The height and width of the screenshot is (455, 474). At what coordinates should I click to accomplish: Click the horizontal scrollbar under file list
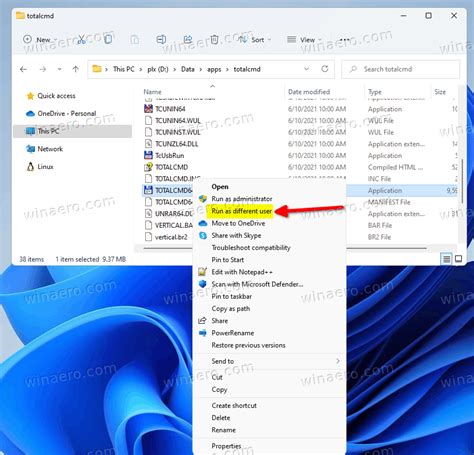[x=285, y=248]
